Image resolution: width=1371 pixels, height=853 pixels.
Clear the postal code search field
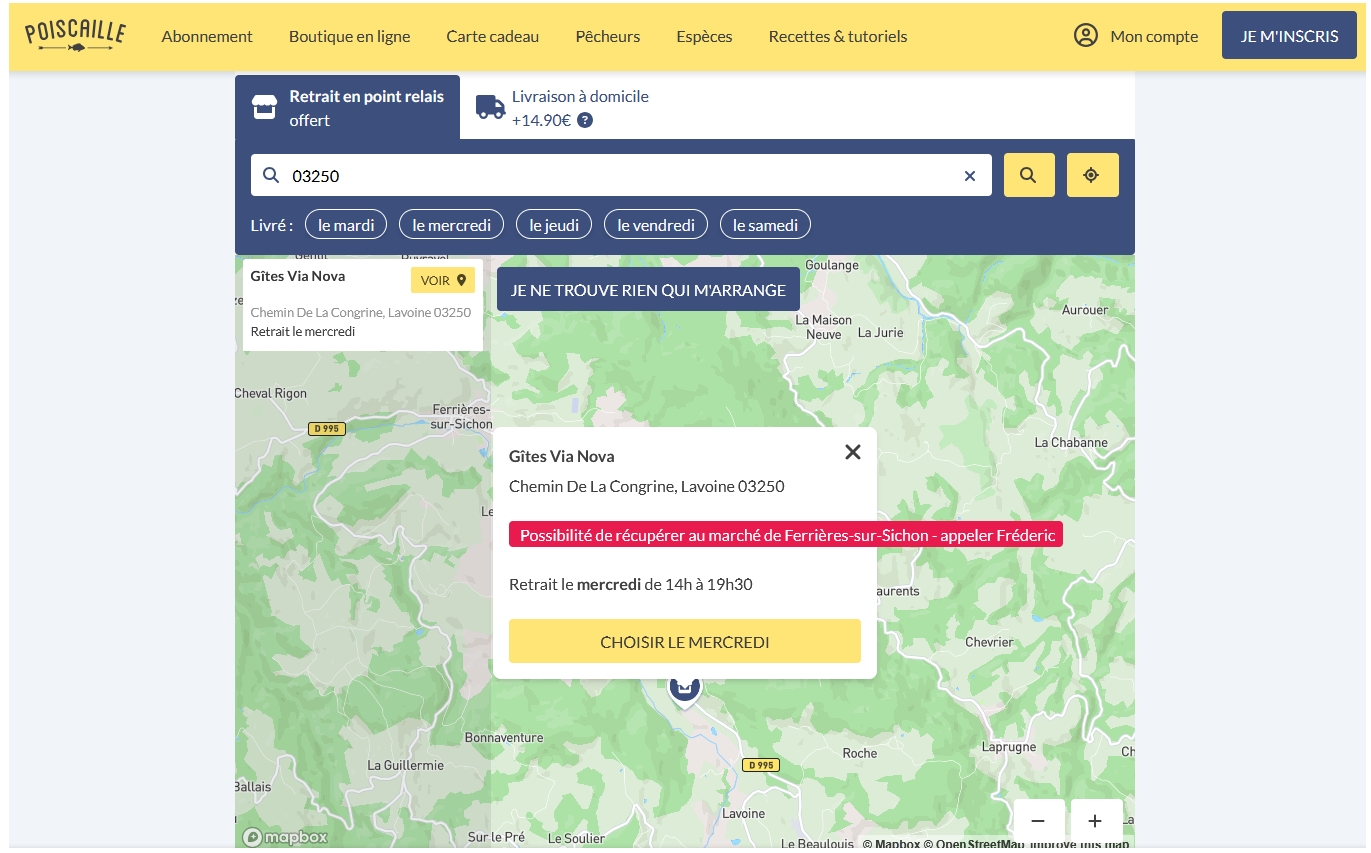click(x=969, y=176)
